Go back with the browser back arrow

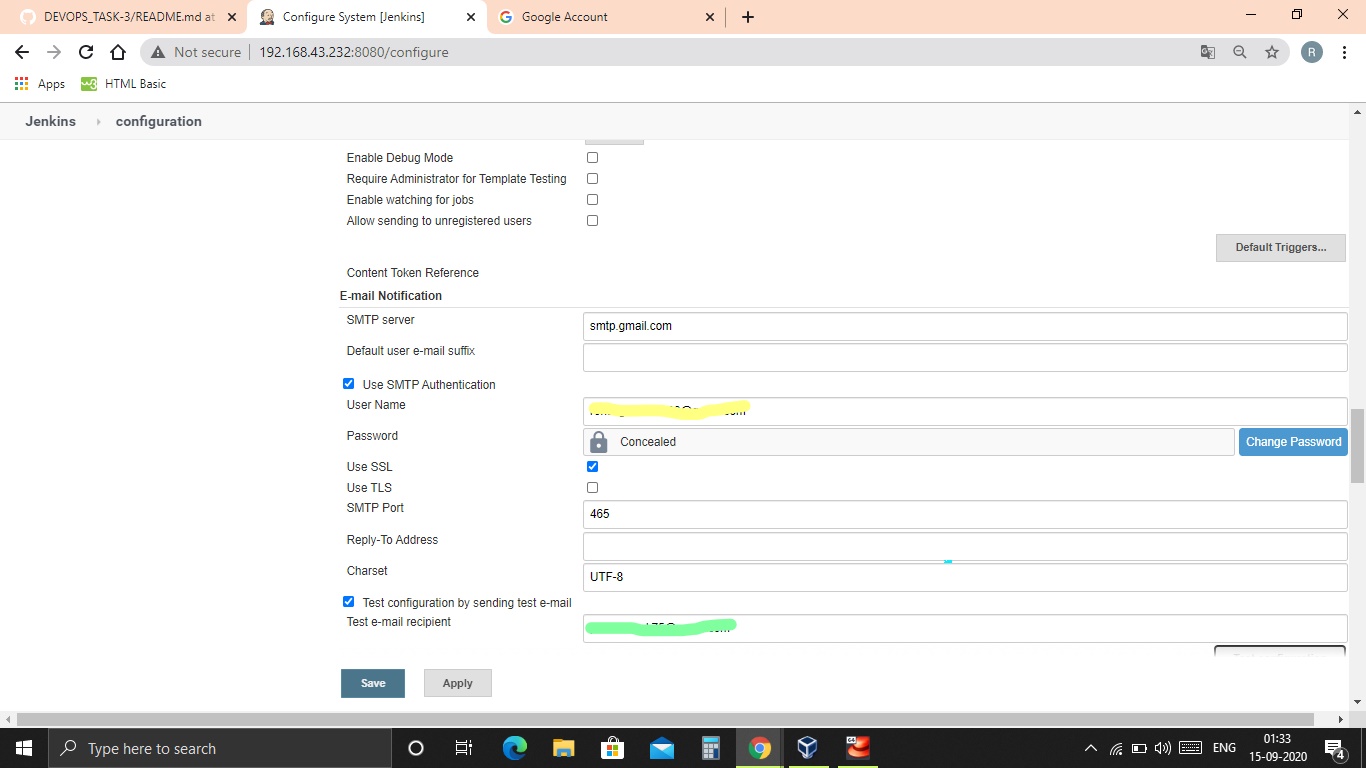(22, 52)
